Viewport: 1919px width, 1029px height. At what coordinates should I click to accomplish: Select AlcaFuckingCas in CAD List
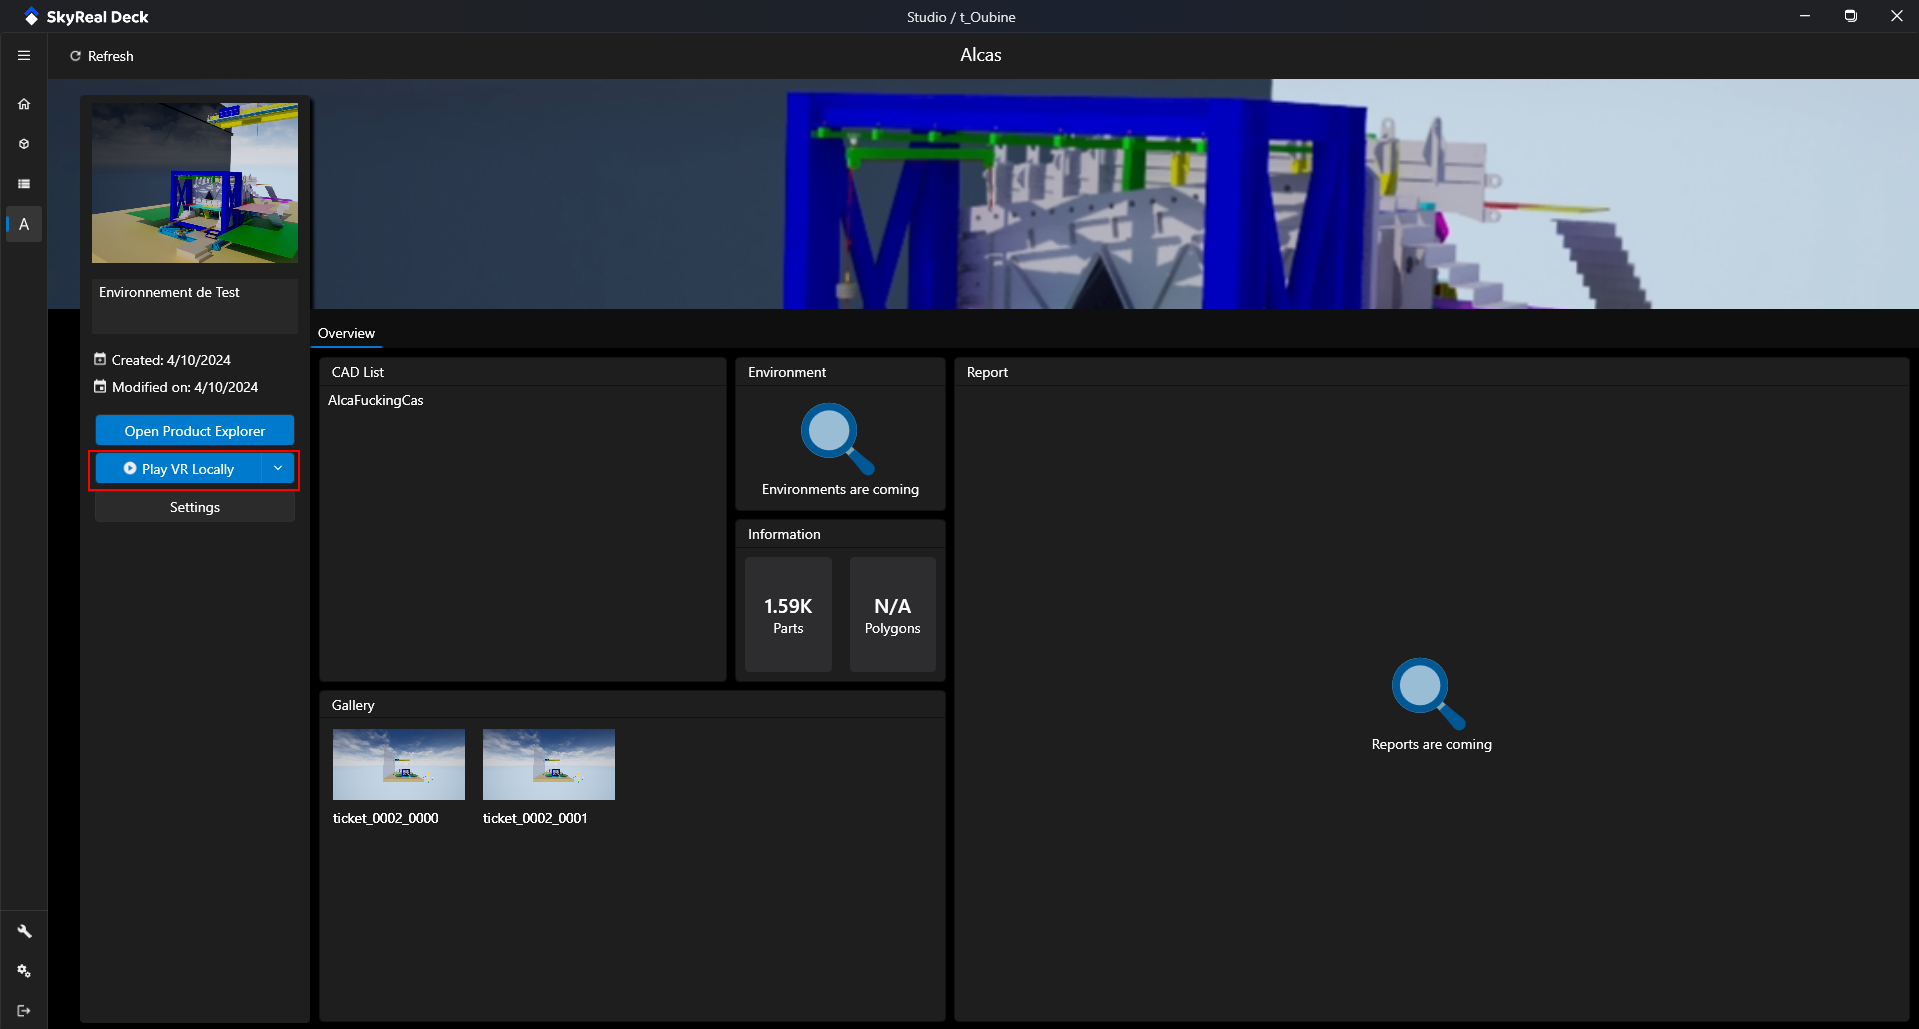(x=376, y=400)
